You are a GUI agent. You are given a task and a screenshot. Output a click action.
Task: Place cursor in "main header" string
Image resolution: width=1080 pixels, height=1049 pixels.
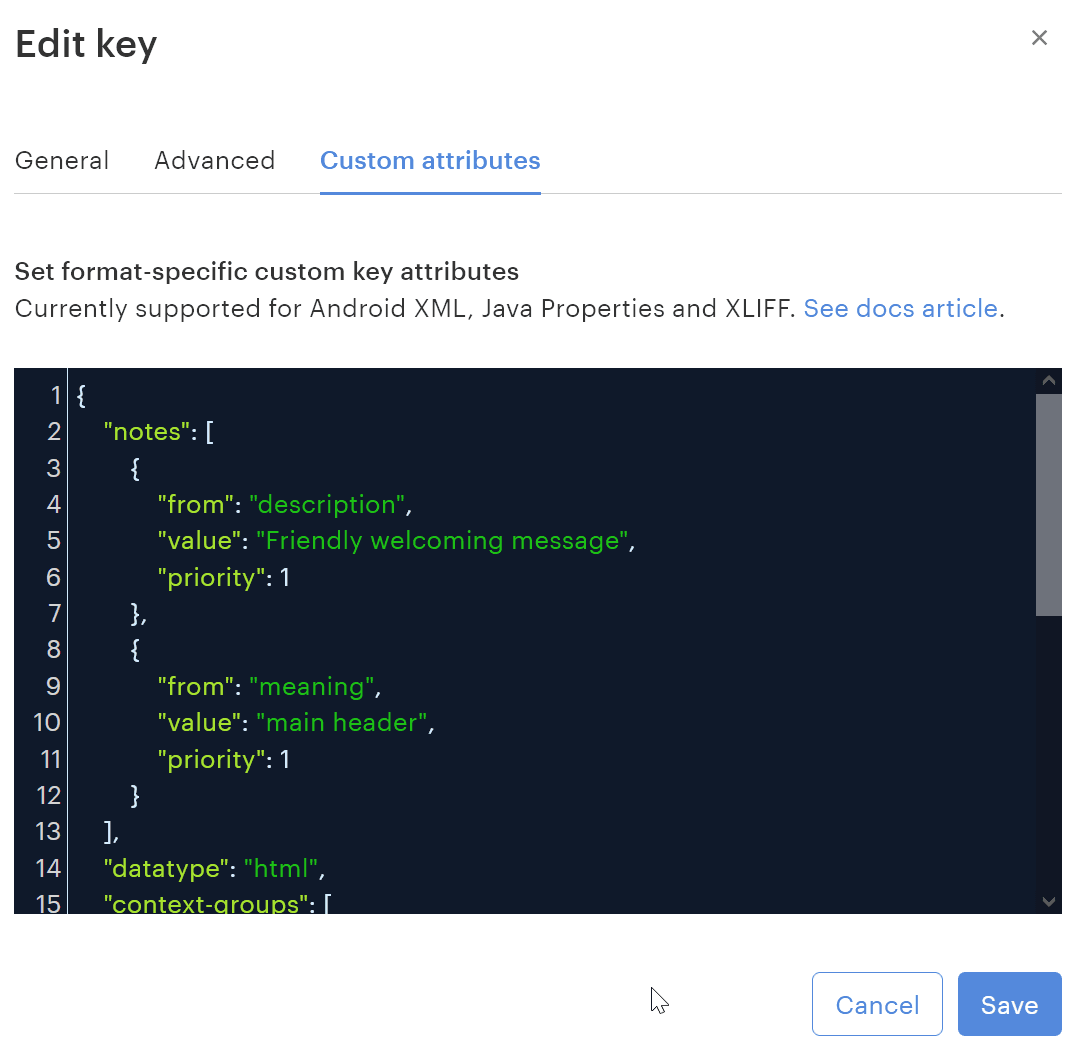[342, 723]
